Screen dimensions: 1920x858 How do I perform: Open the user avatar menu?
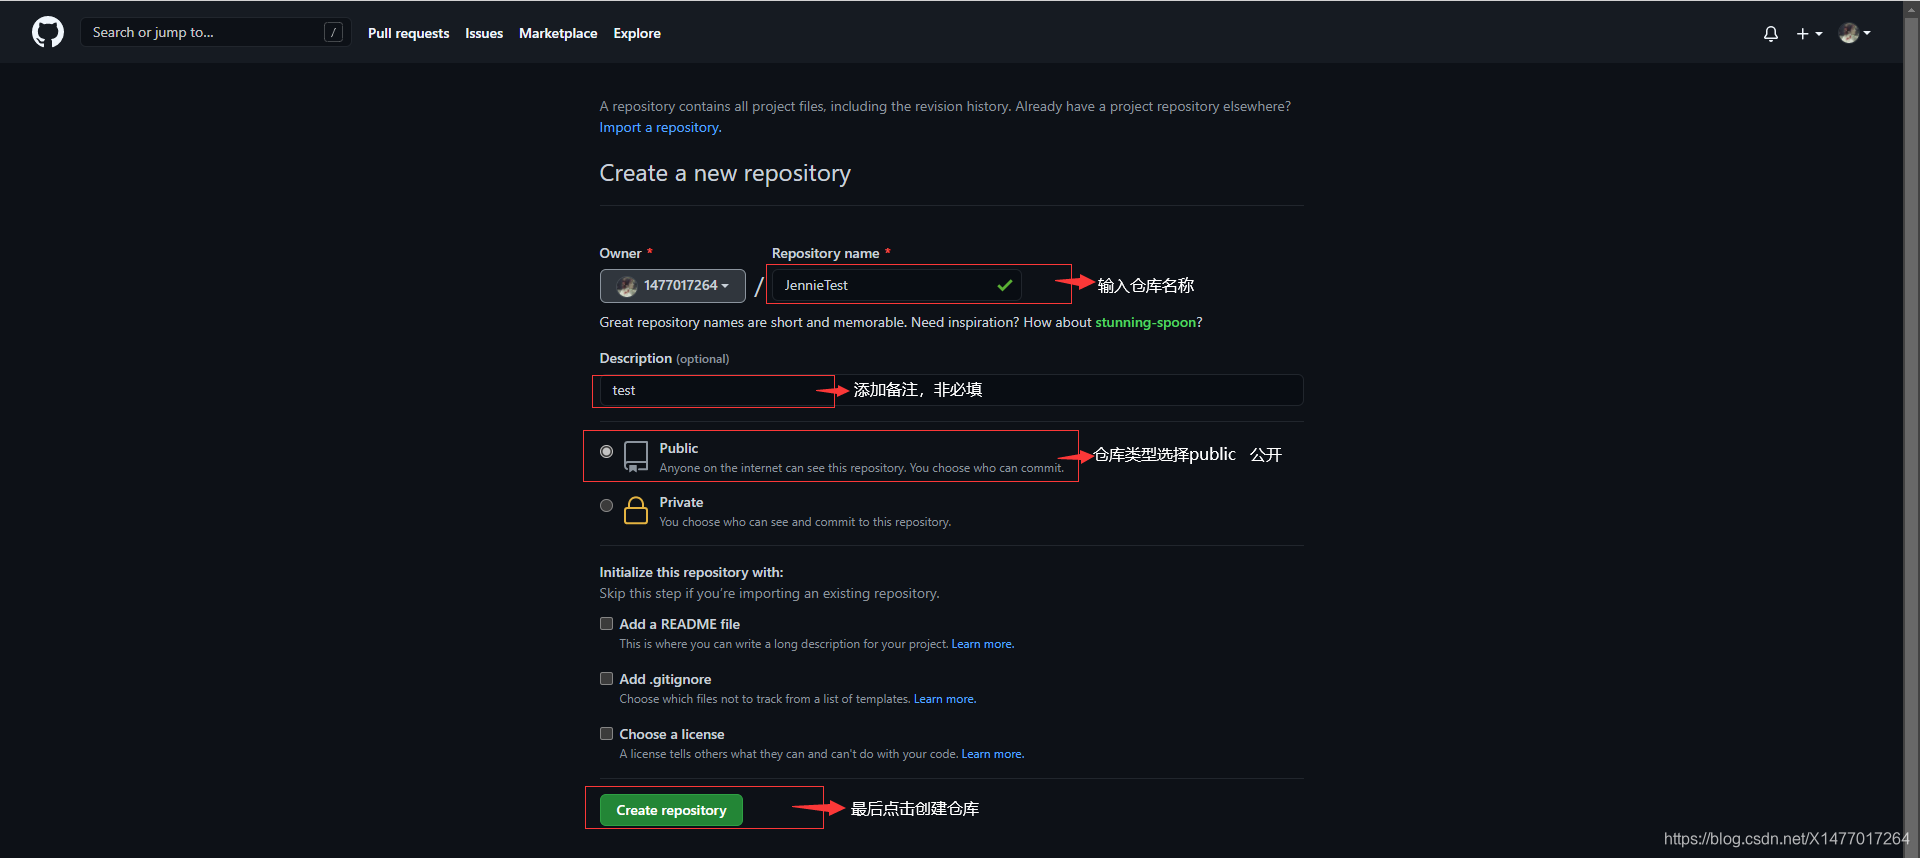(1855, 33)
